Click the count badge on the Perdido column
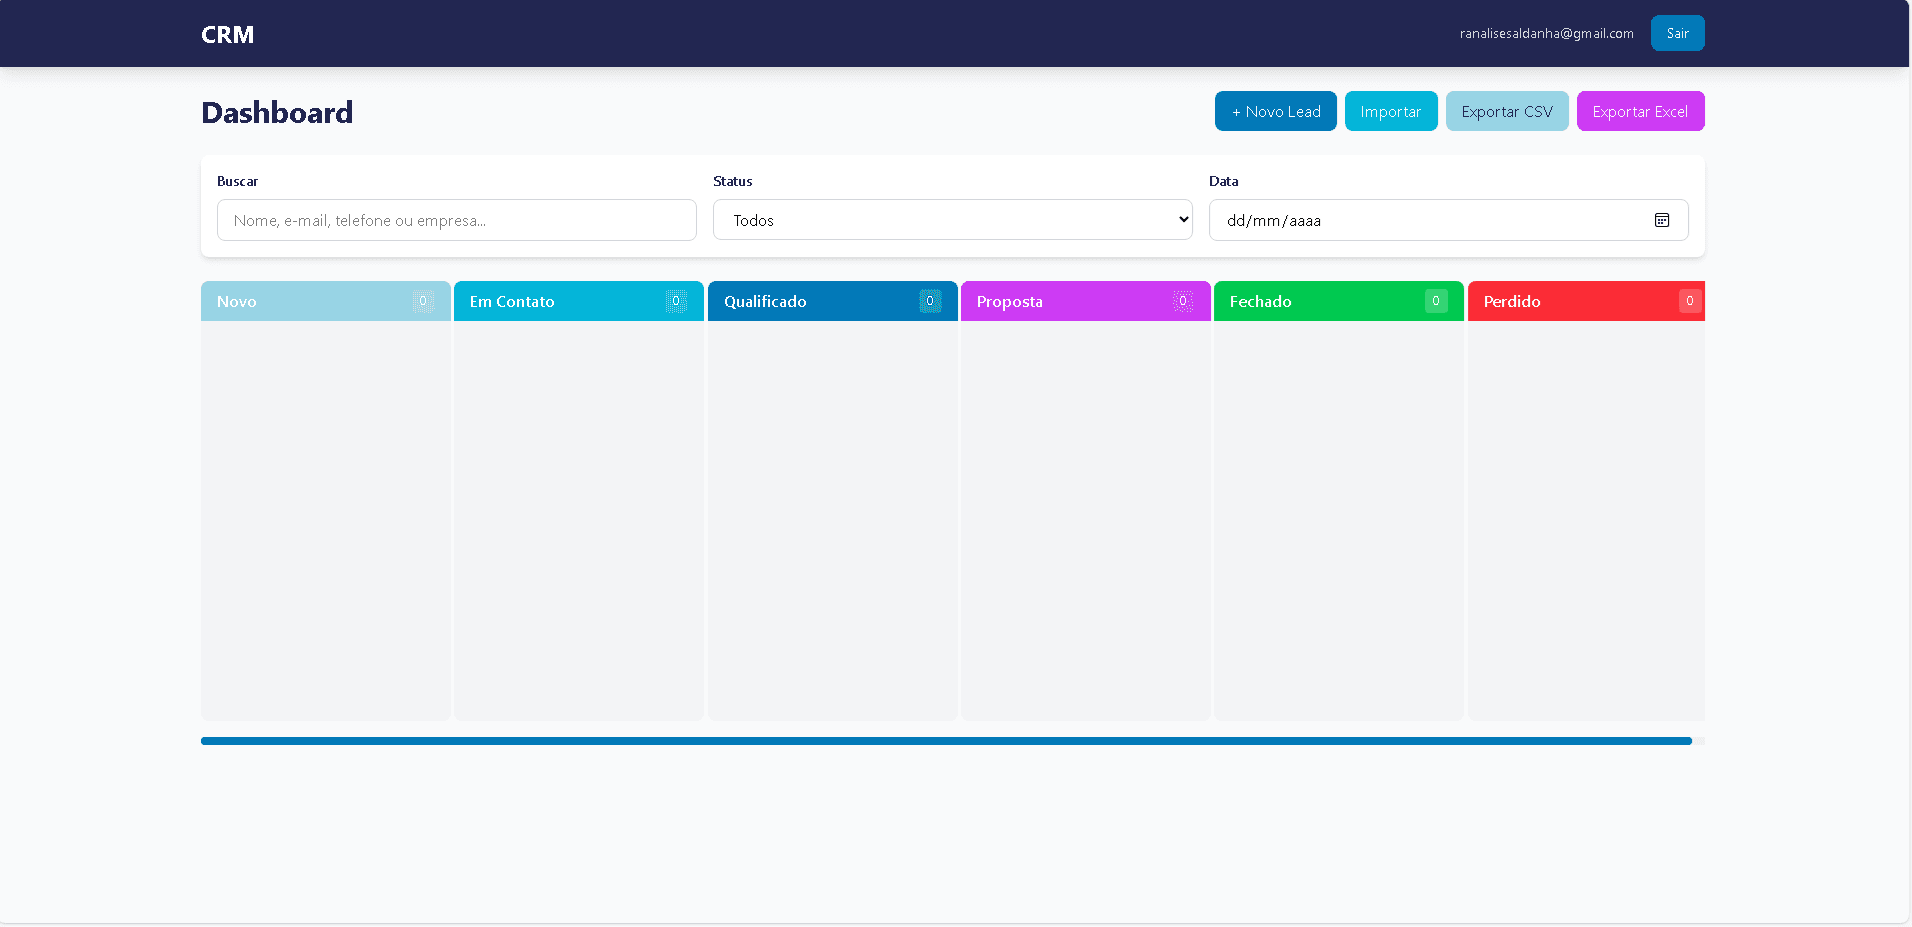 tap(1689, 301)
